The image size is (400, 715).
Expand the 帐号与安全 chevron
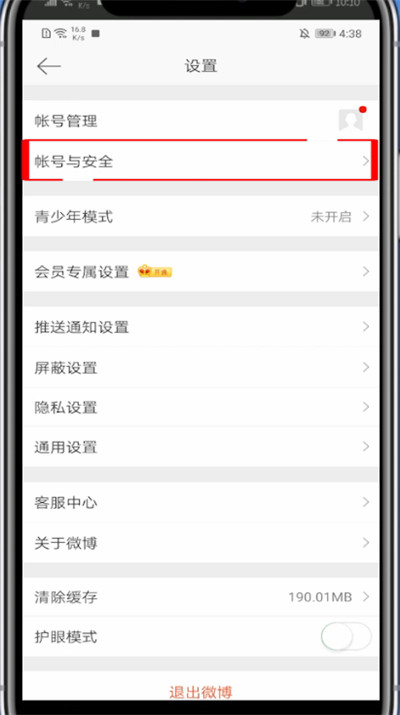click(x=365, y=161)
